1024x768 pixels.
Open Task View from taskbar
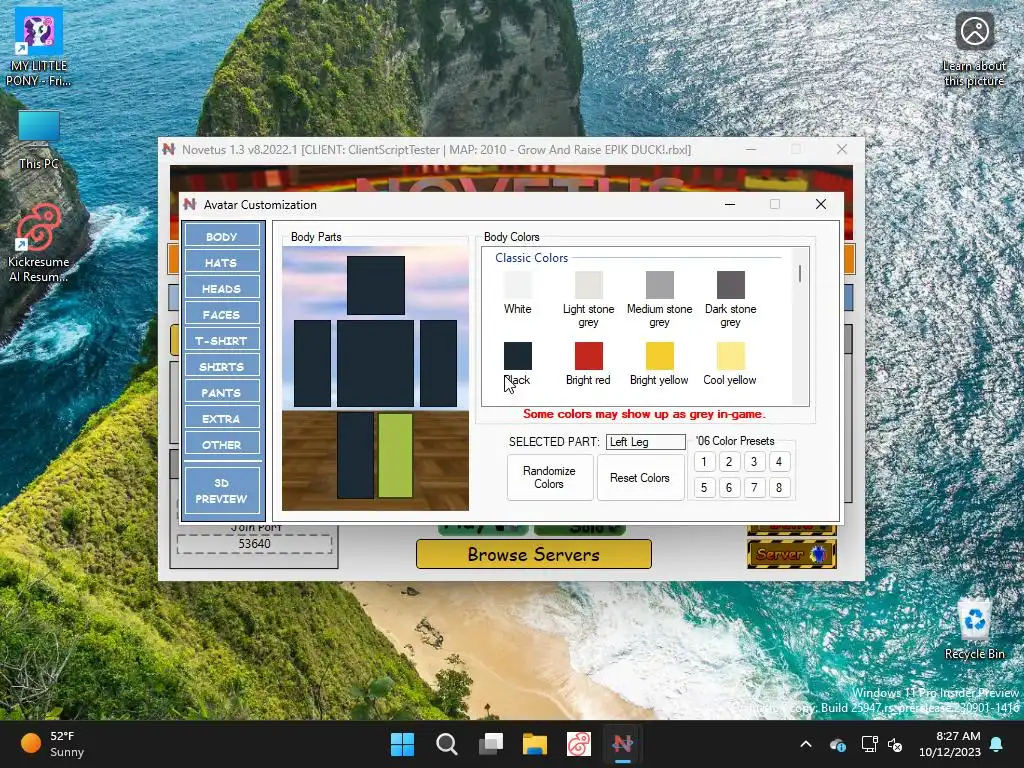[491, 744]
